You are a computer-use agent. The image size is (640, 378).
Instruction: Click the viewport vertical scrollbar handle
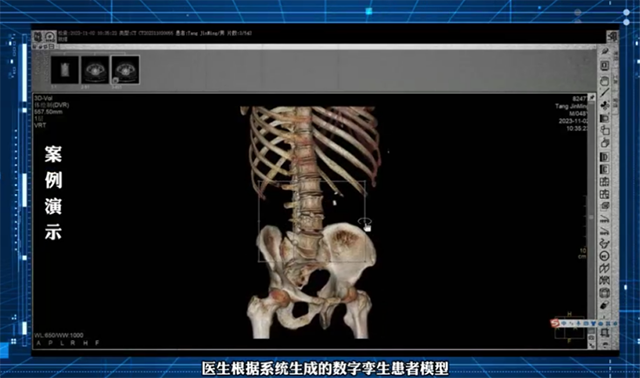click(x=591, y=217)
